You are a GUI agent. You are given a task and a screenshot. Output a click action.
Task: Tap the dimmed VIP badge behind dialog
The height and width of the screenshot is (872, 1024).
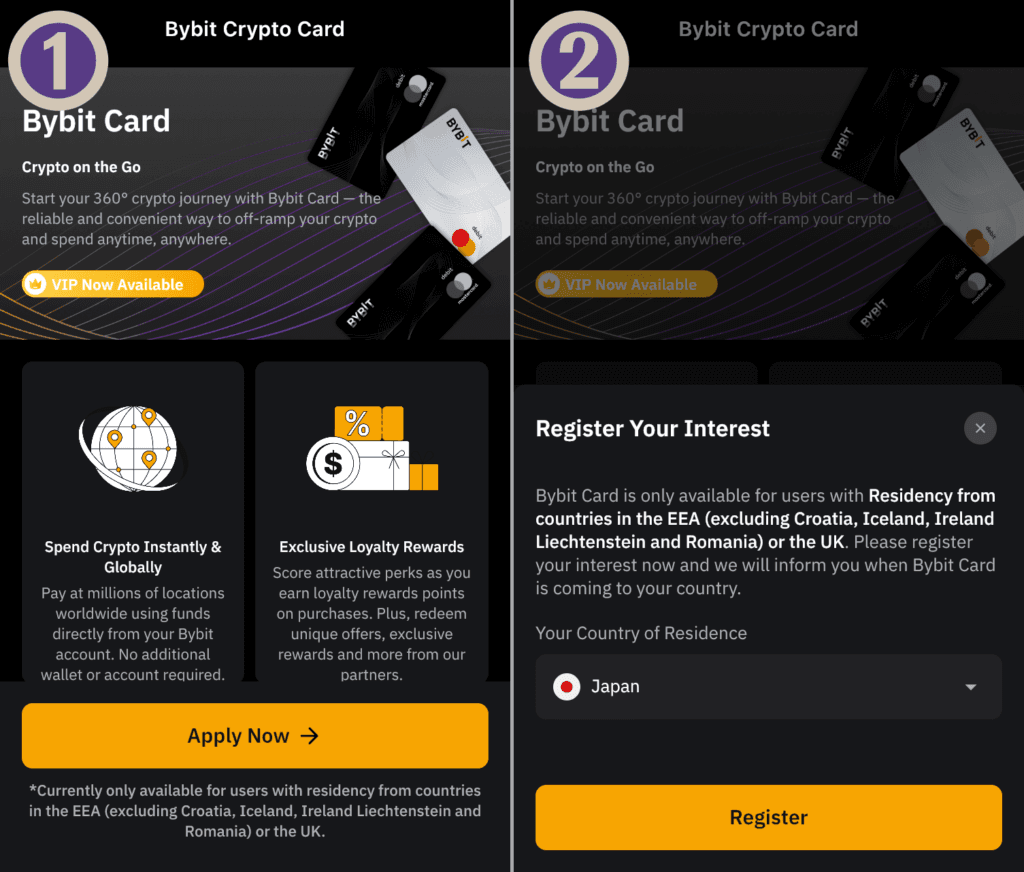(x=626, y=284)
